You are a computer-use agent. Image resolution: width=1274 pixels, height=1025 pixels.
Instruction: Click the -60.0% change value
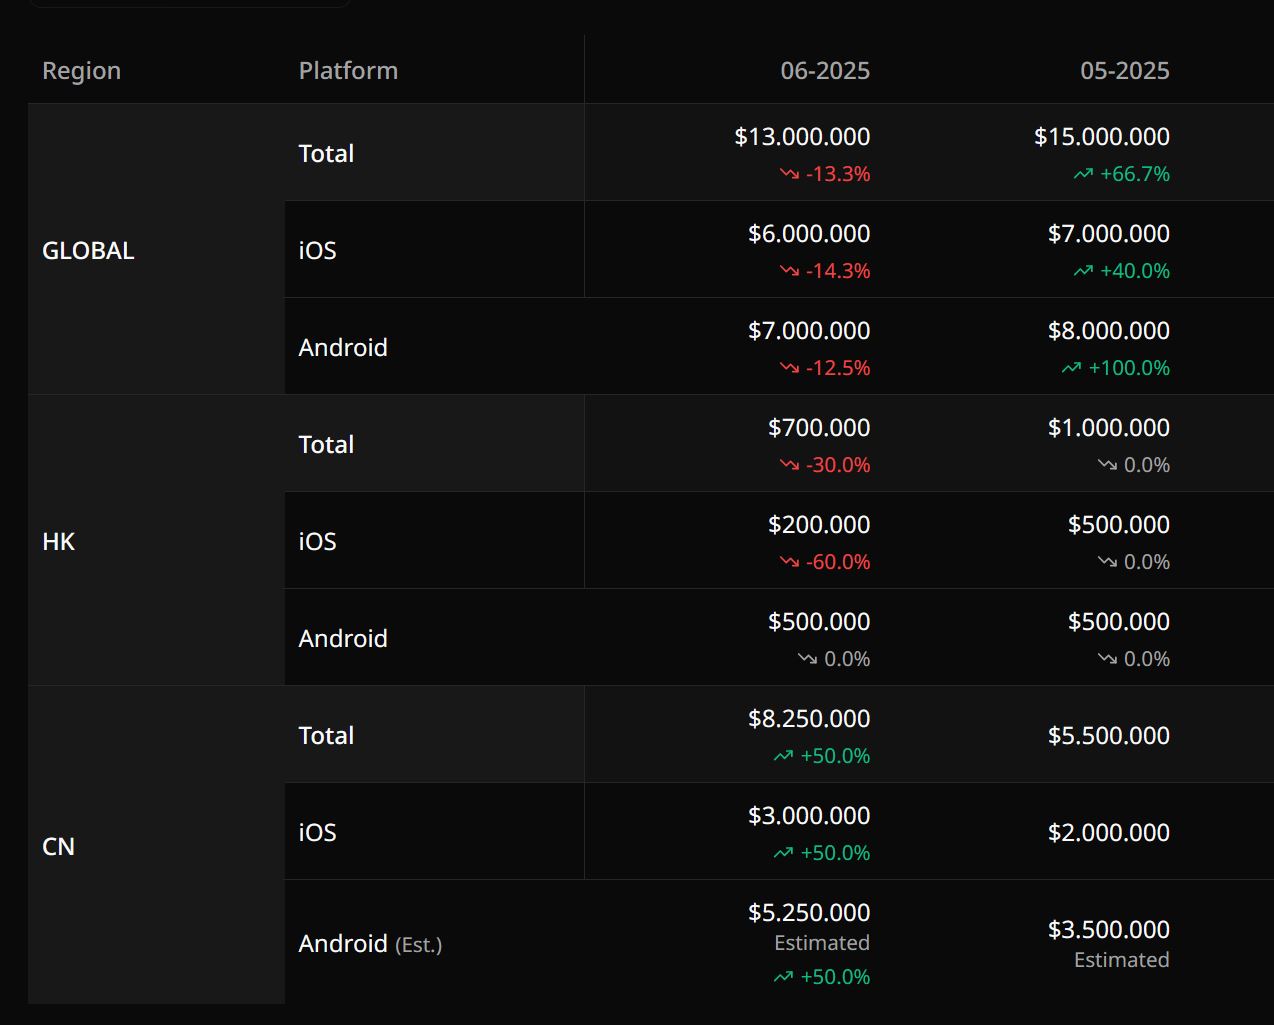[838, 562]
